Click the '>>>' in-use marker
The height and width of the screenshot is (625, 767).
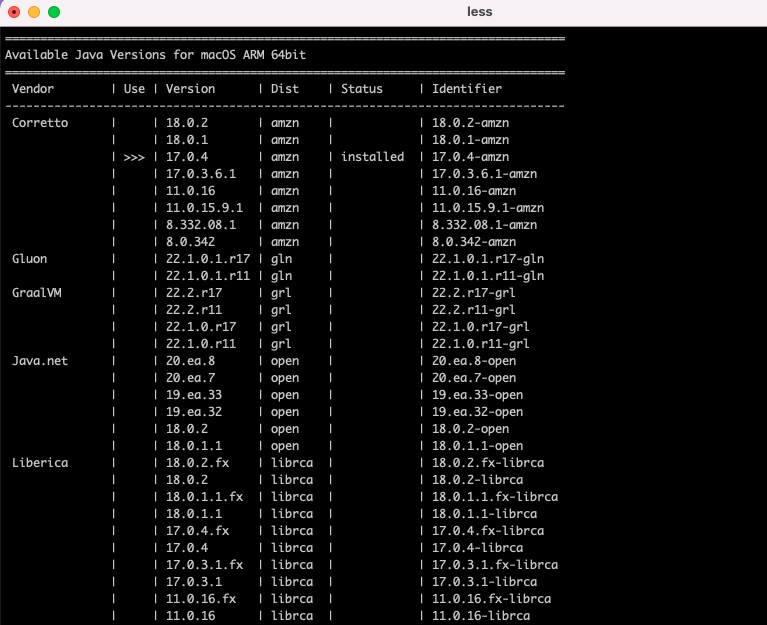[x=134, y=157]
